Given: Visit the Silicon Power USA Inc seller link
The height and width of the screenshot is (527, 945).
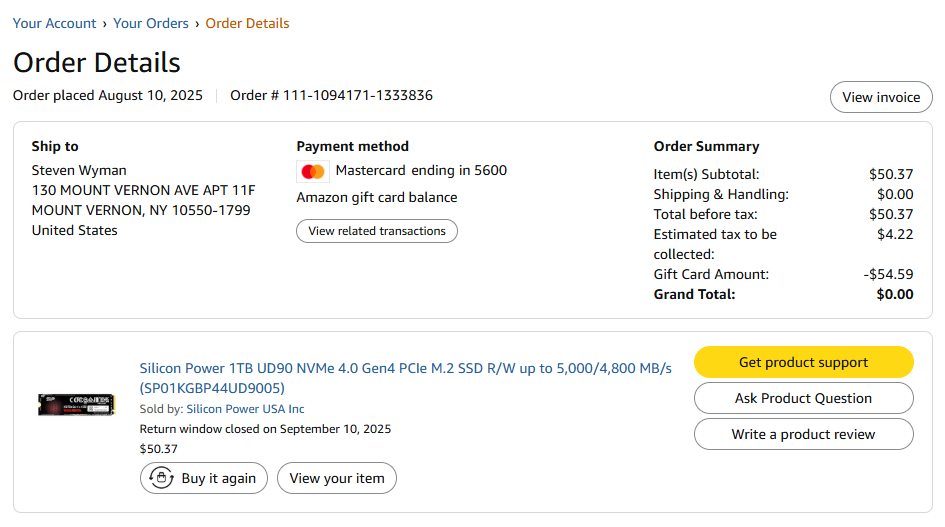Looking at the screenshot, I should [245, 409].
